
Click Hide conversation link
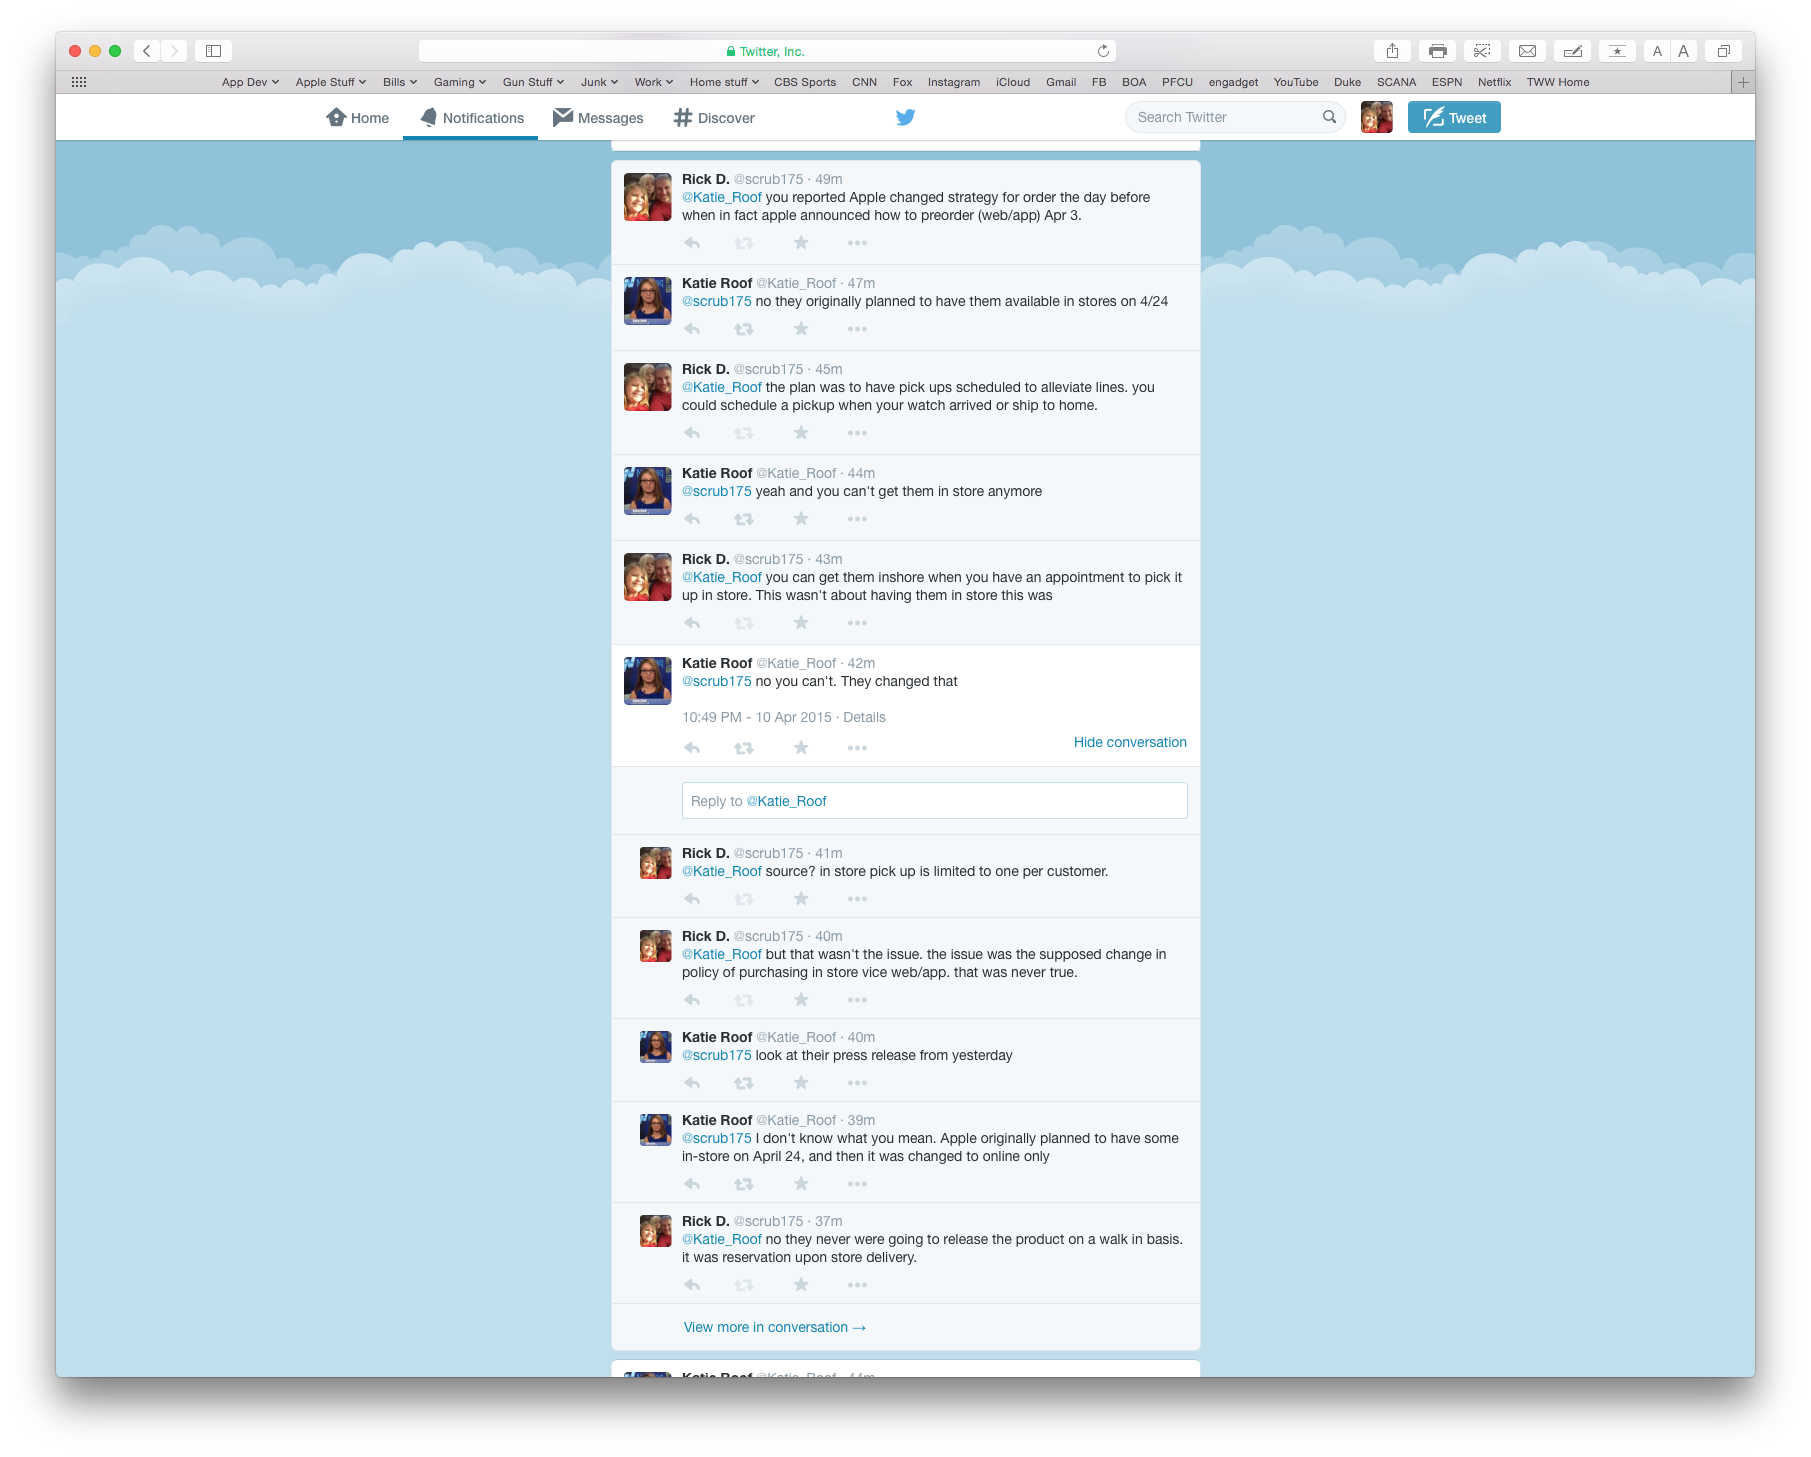point(1130,742)
